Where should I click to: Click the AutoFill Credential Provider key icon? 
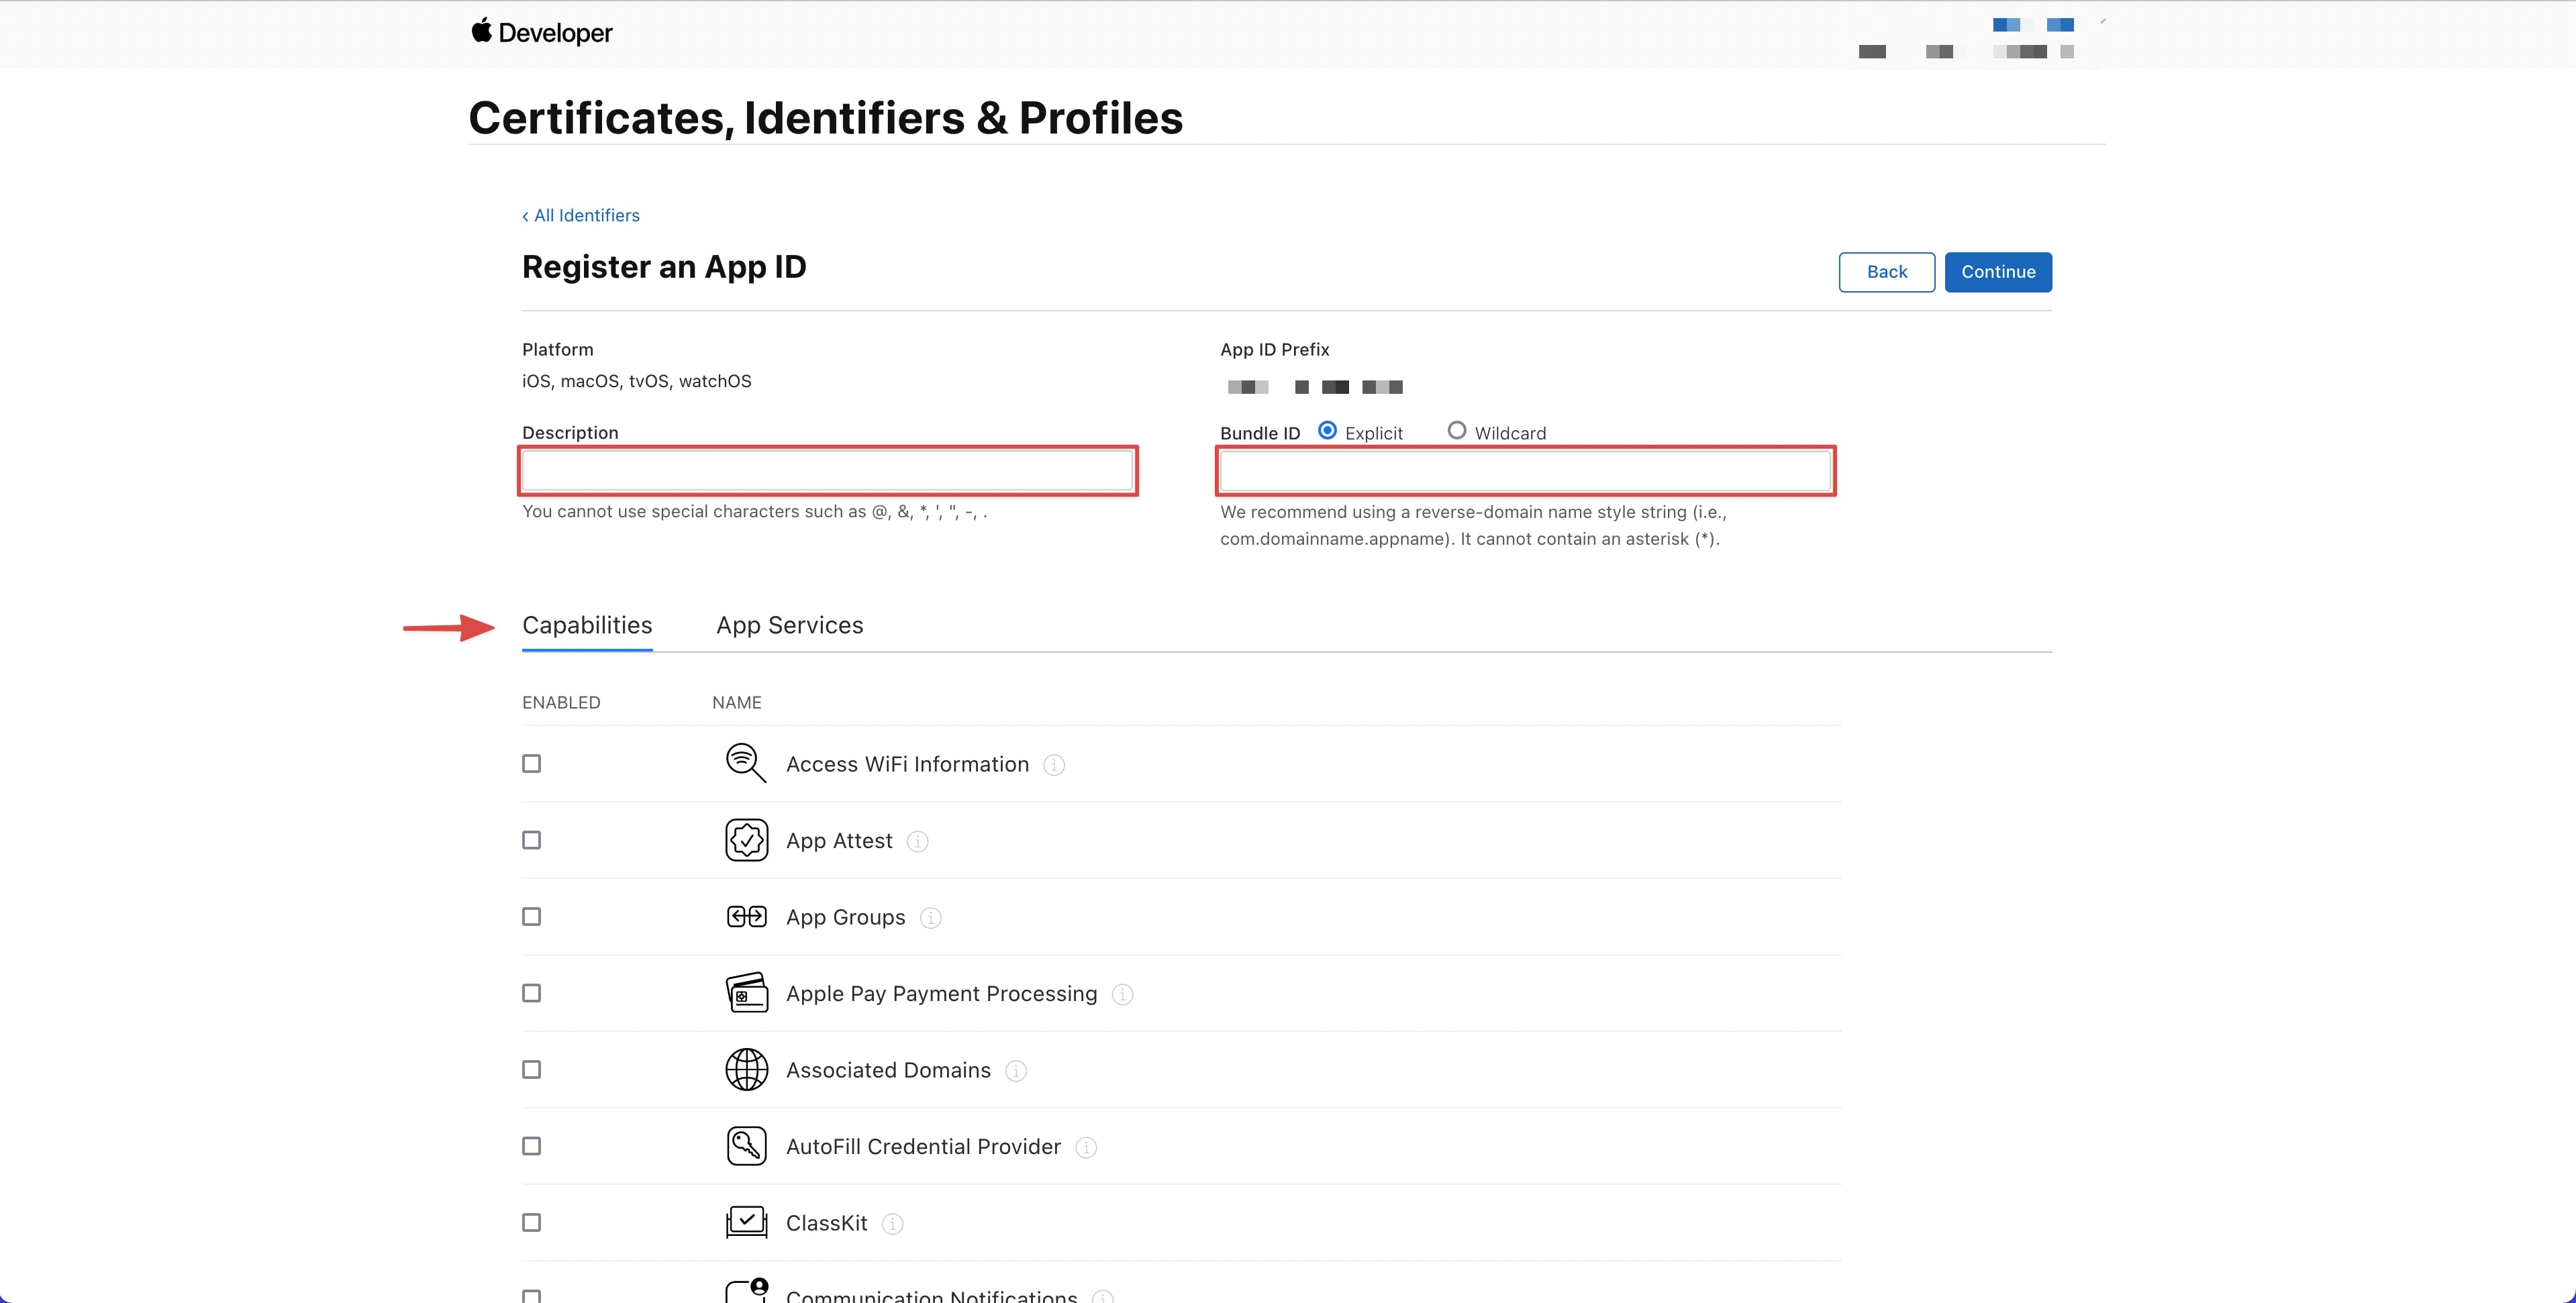(x=746, y=1146)
